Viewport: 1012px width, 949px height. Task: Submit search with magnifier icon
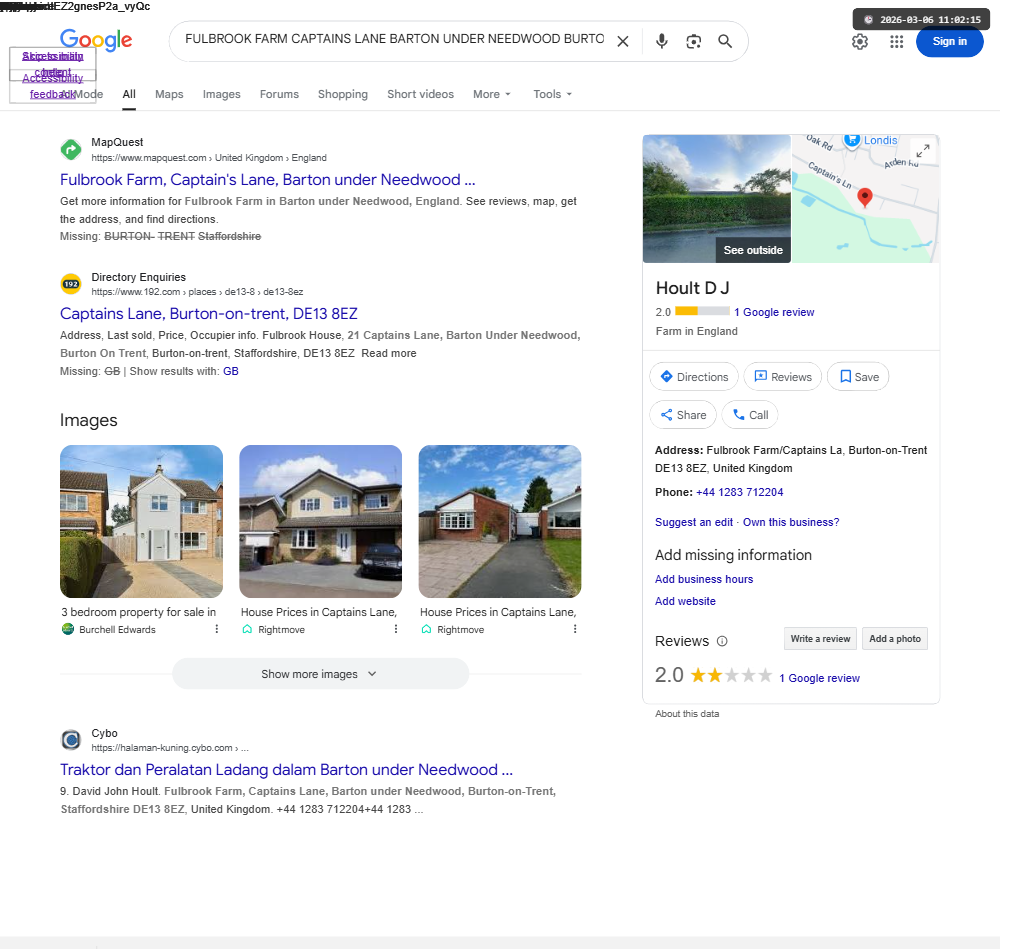click(725, 41)
